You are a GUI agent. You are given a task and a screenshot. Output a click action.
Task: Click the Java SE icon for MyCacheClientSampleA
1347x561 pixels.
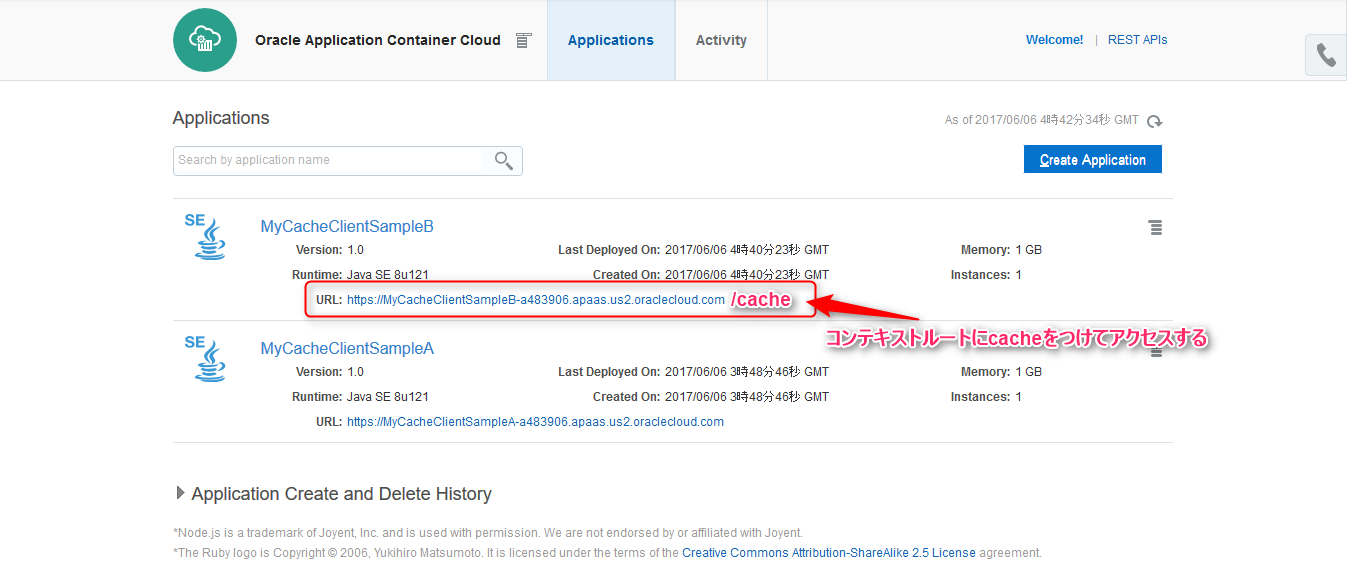coord(208,358)
